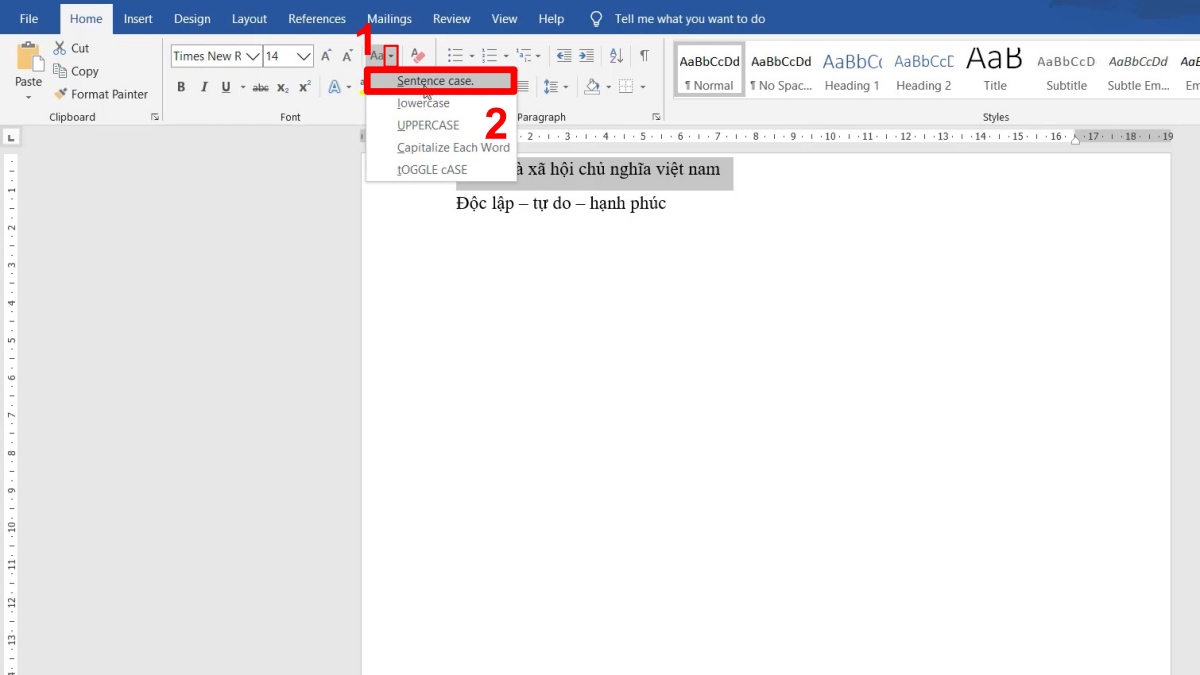Image resolution: width=1200 pixels, height=675 pixels.
Task: Click the Tell me what you want box
Action: pyautogui.click(x=690, y=19)
